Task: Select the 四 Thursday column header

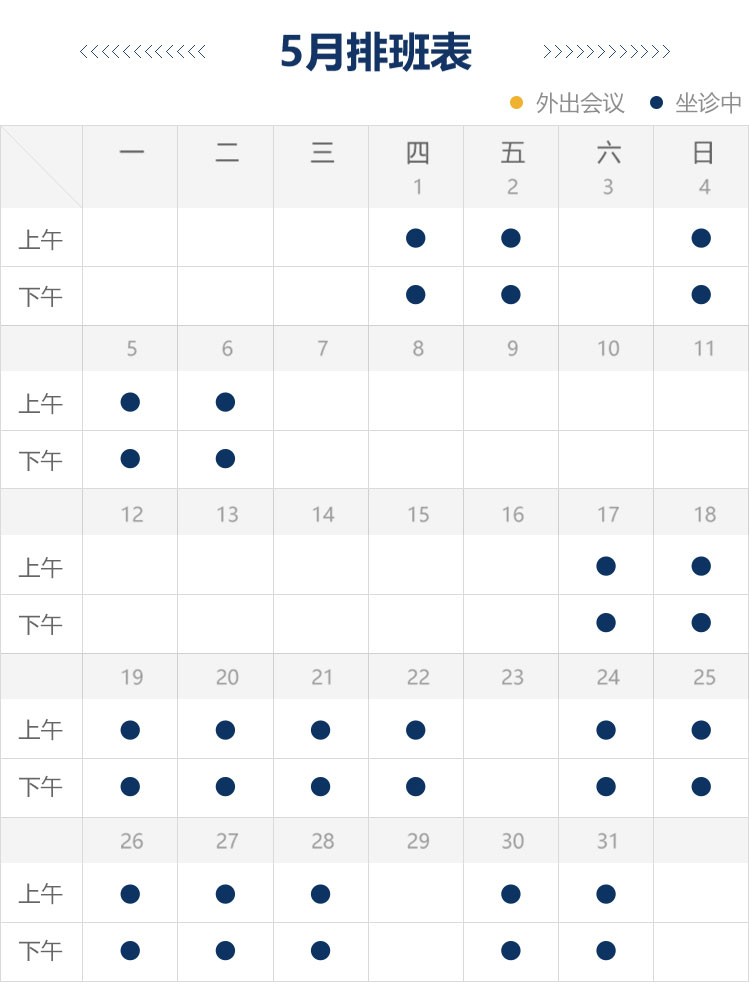Action: point(417,153)
